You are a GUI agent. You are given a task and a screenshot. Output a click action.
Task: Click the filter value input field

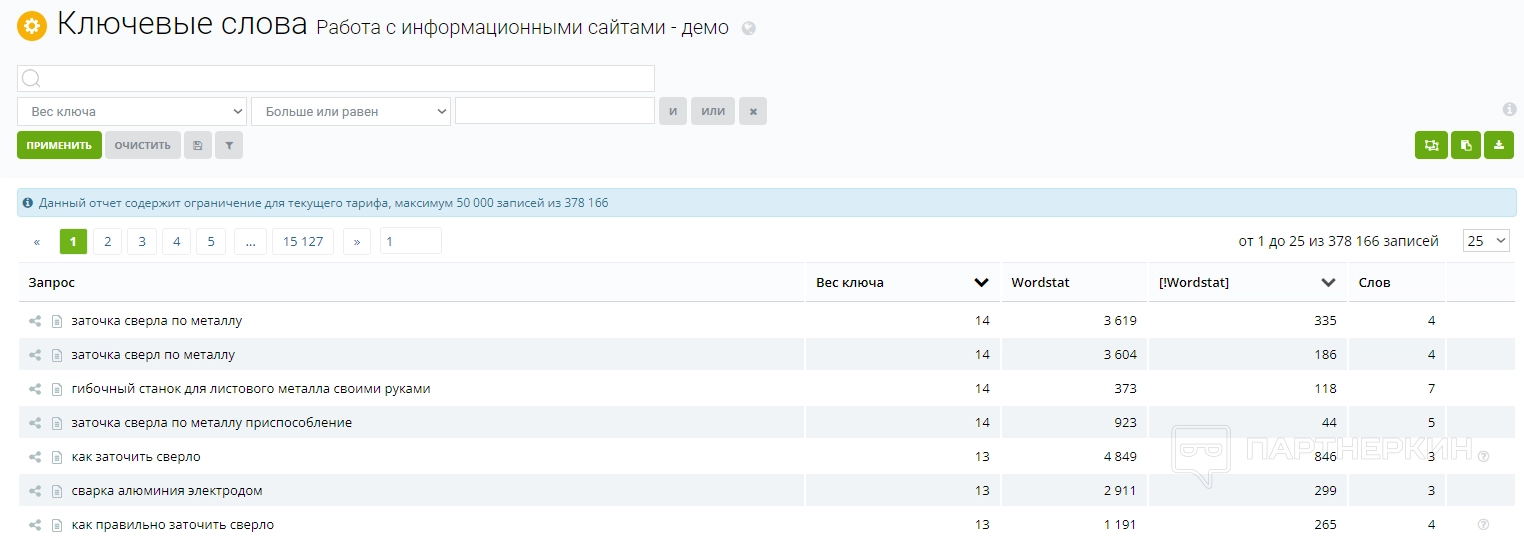[x=555, y=111]
